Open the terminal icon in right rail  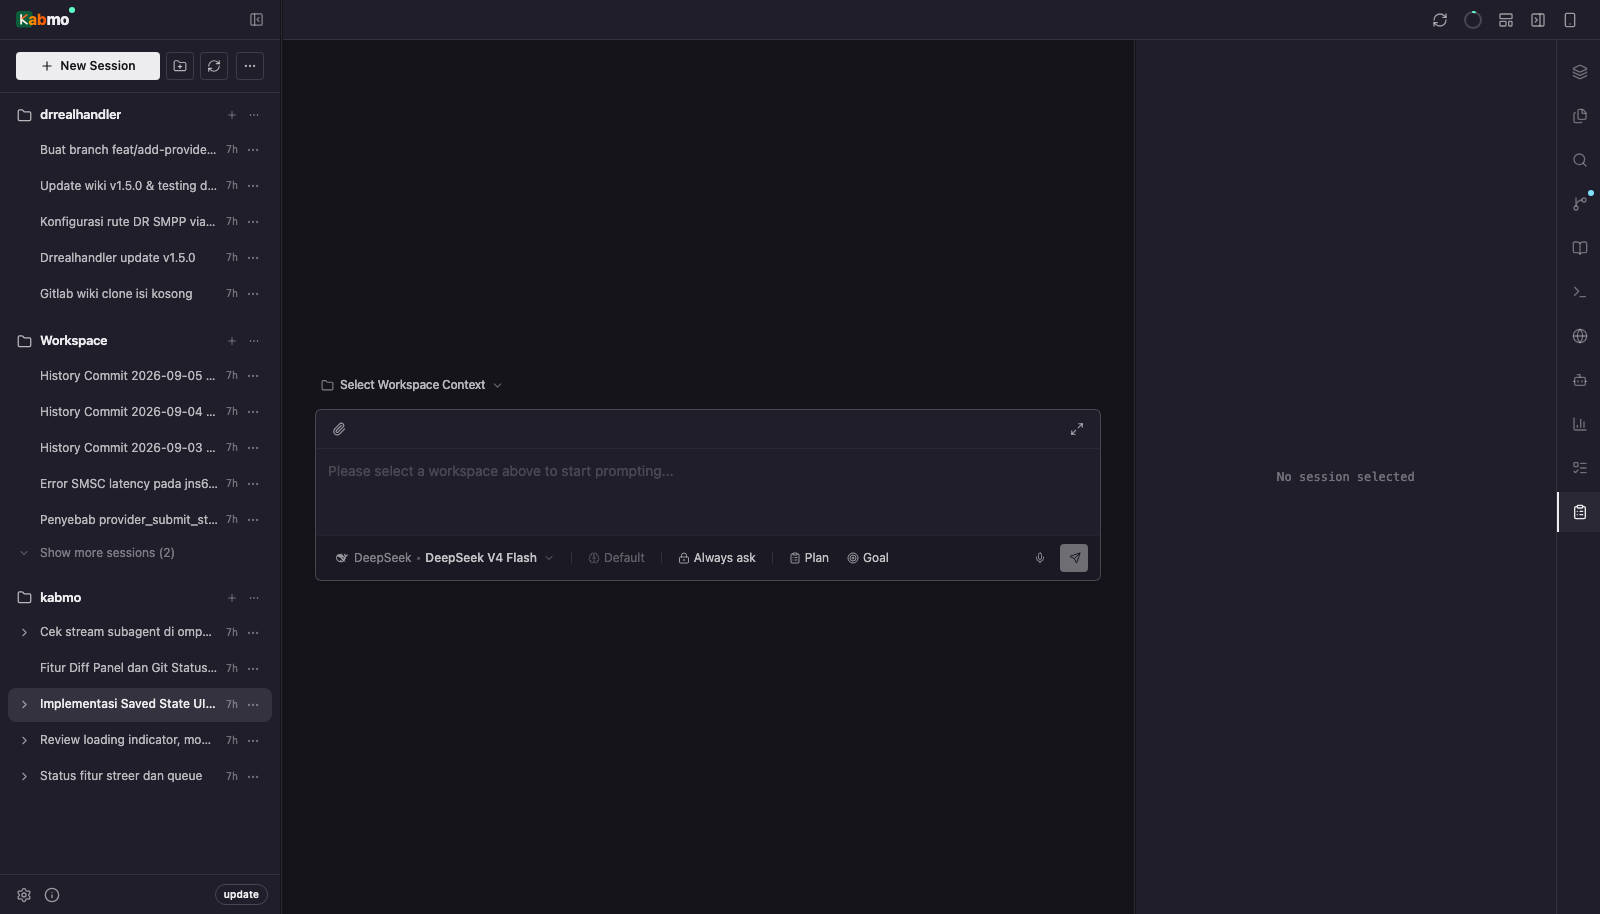(x=1580, y=292)
